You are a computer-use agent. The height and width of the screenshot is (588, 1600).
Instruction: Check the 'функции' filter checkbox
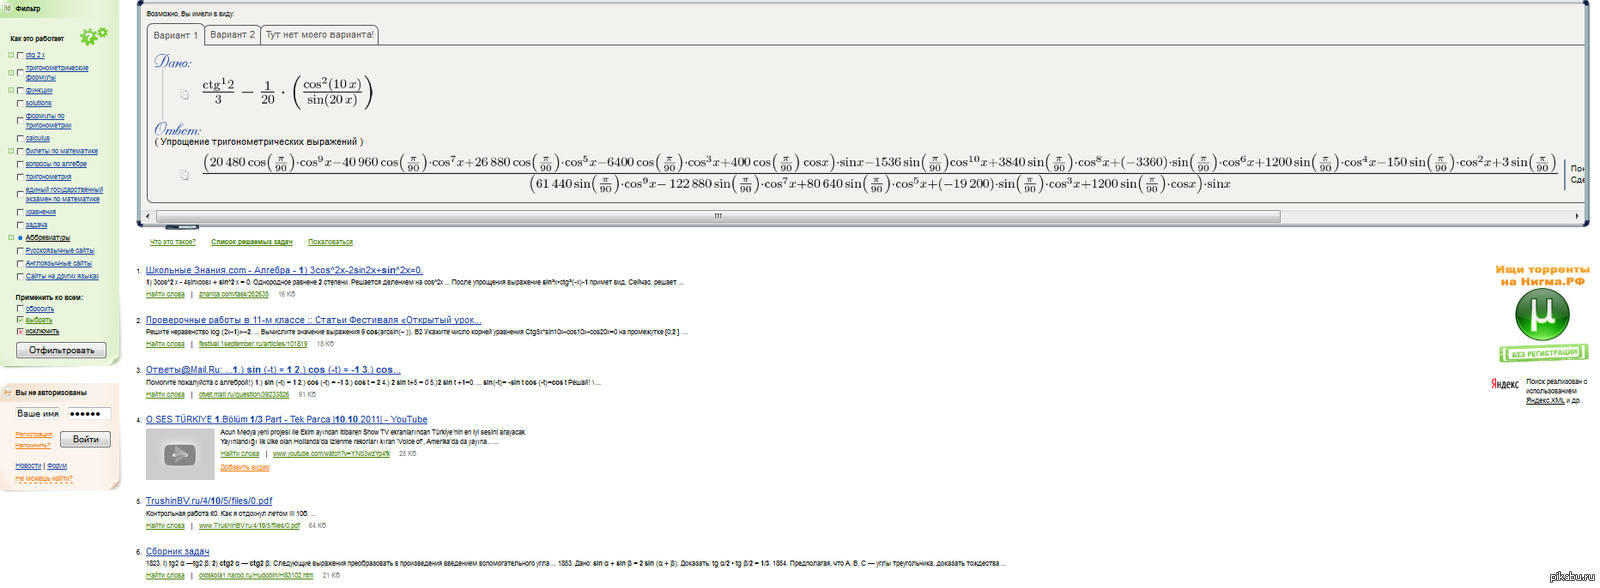pos(20,91)
